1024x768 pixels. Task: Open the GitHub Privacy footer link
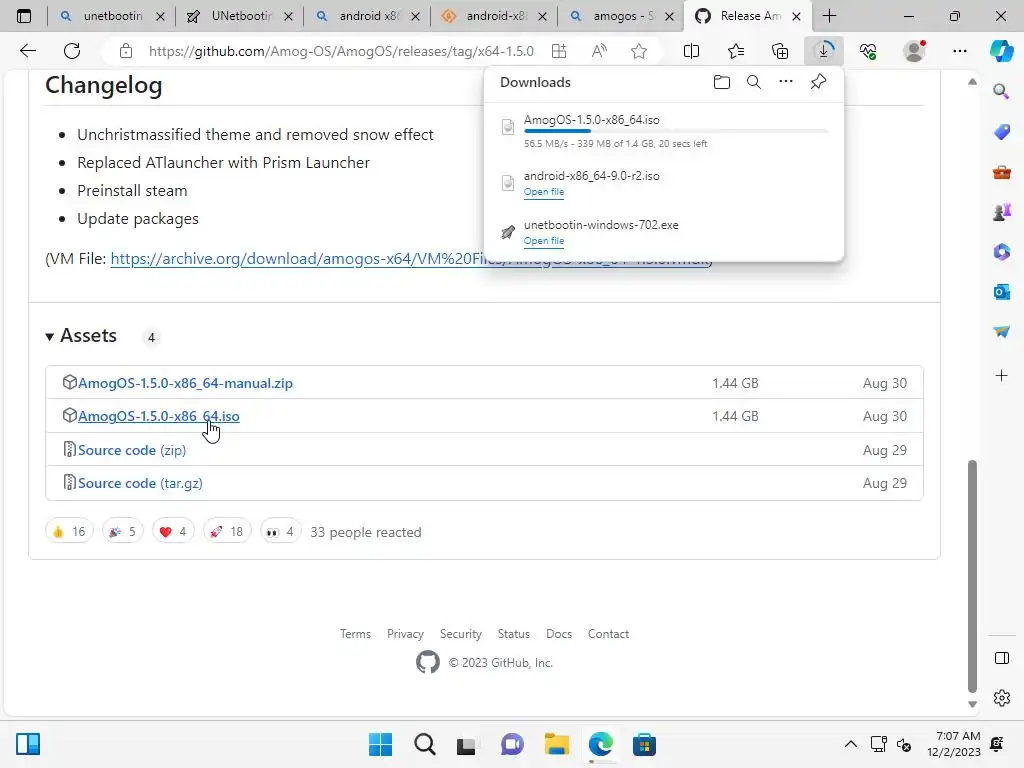405,634
